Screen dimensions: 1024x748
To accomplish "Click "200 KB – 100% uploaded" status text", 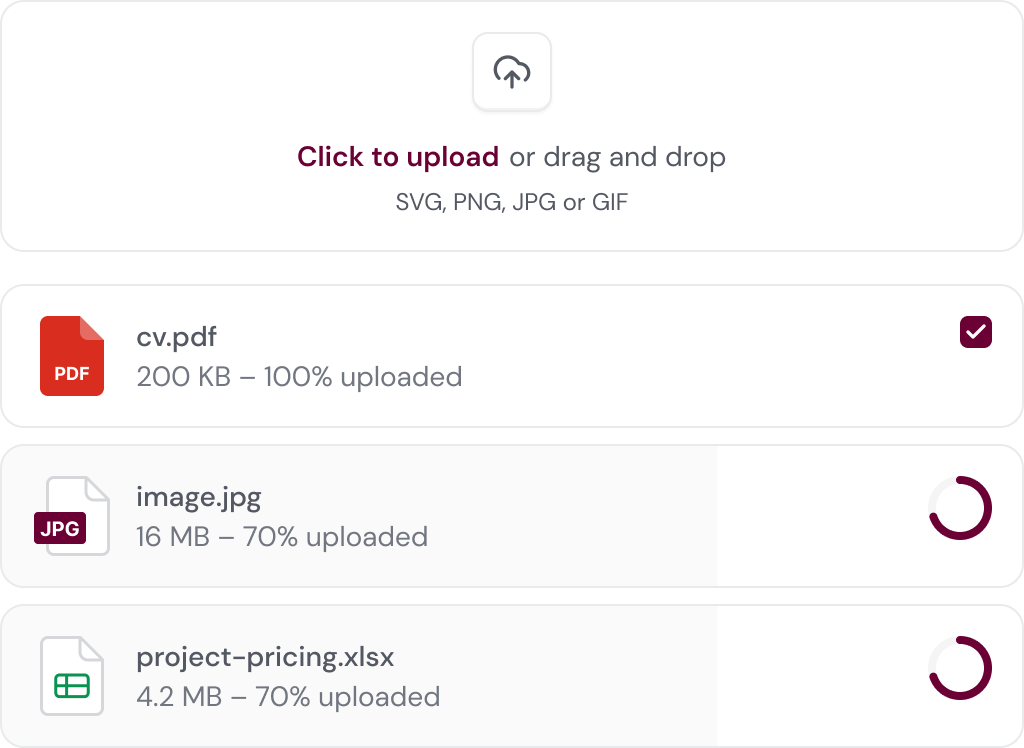I will [x=299, y=377].
